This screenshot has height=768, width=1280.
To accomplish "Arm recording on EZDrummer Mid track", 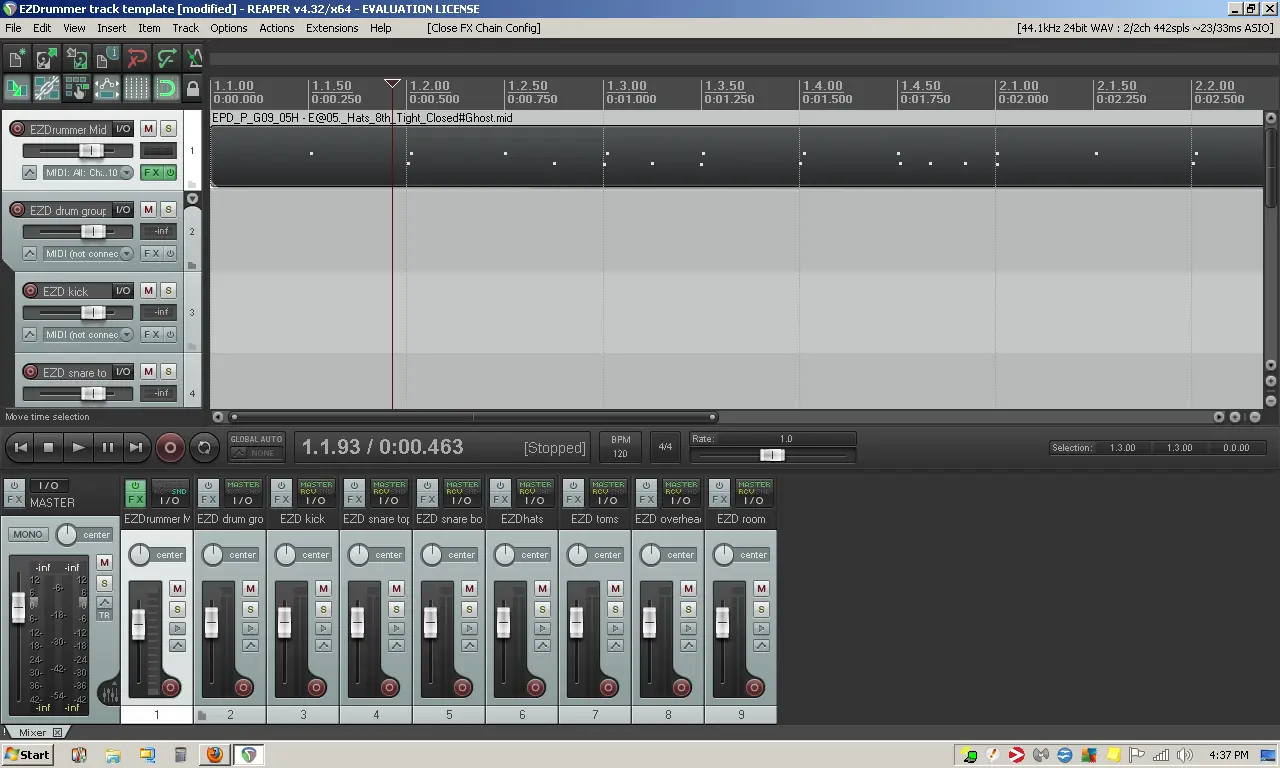I will [x=17, y=129].
